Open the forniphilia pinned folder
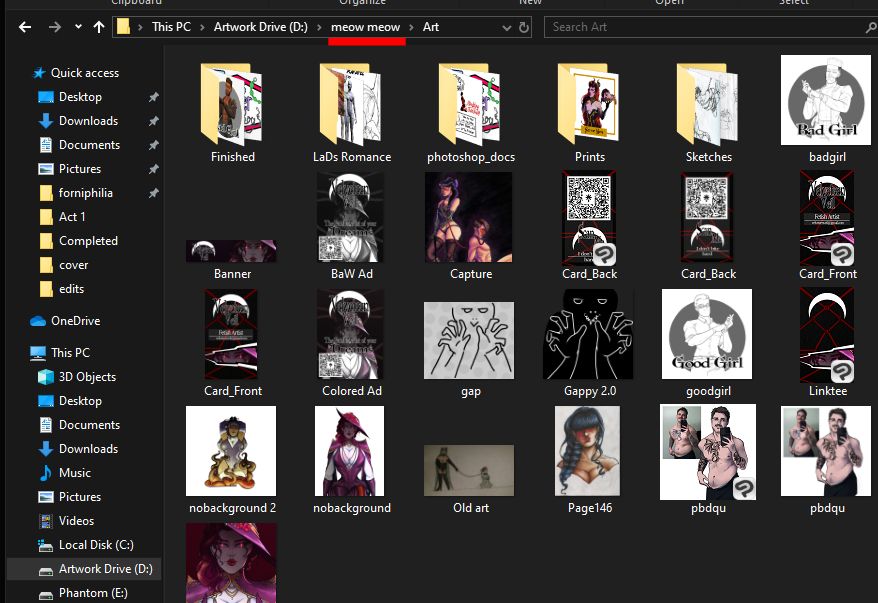Image resolution: width=878 pixels, height=603 pixels. coord(85,193)
